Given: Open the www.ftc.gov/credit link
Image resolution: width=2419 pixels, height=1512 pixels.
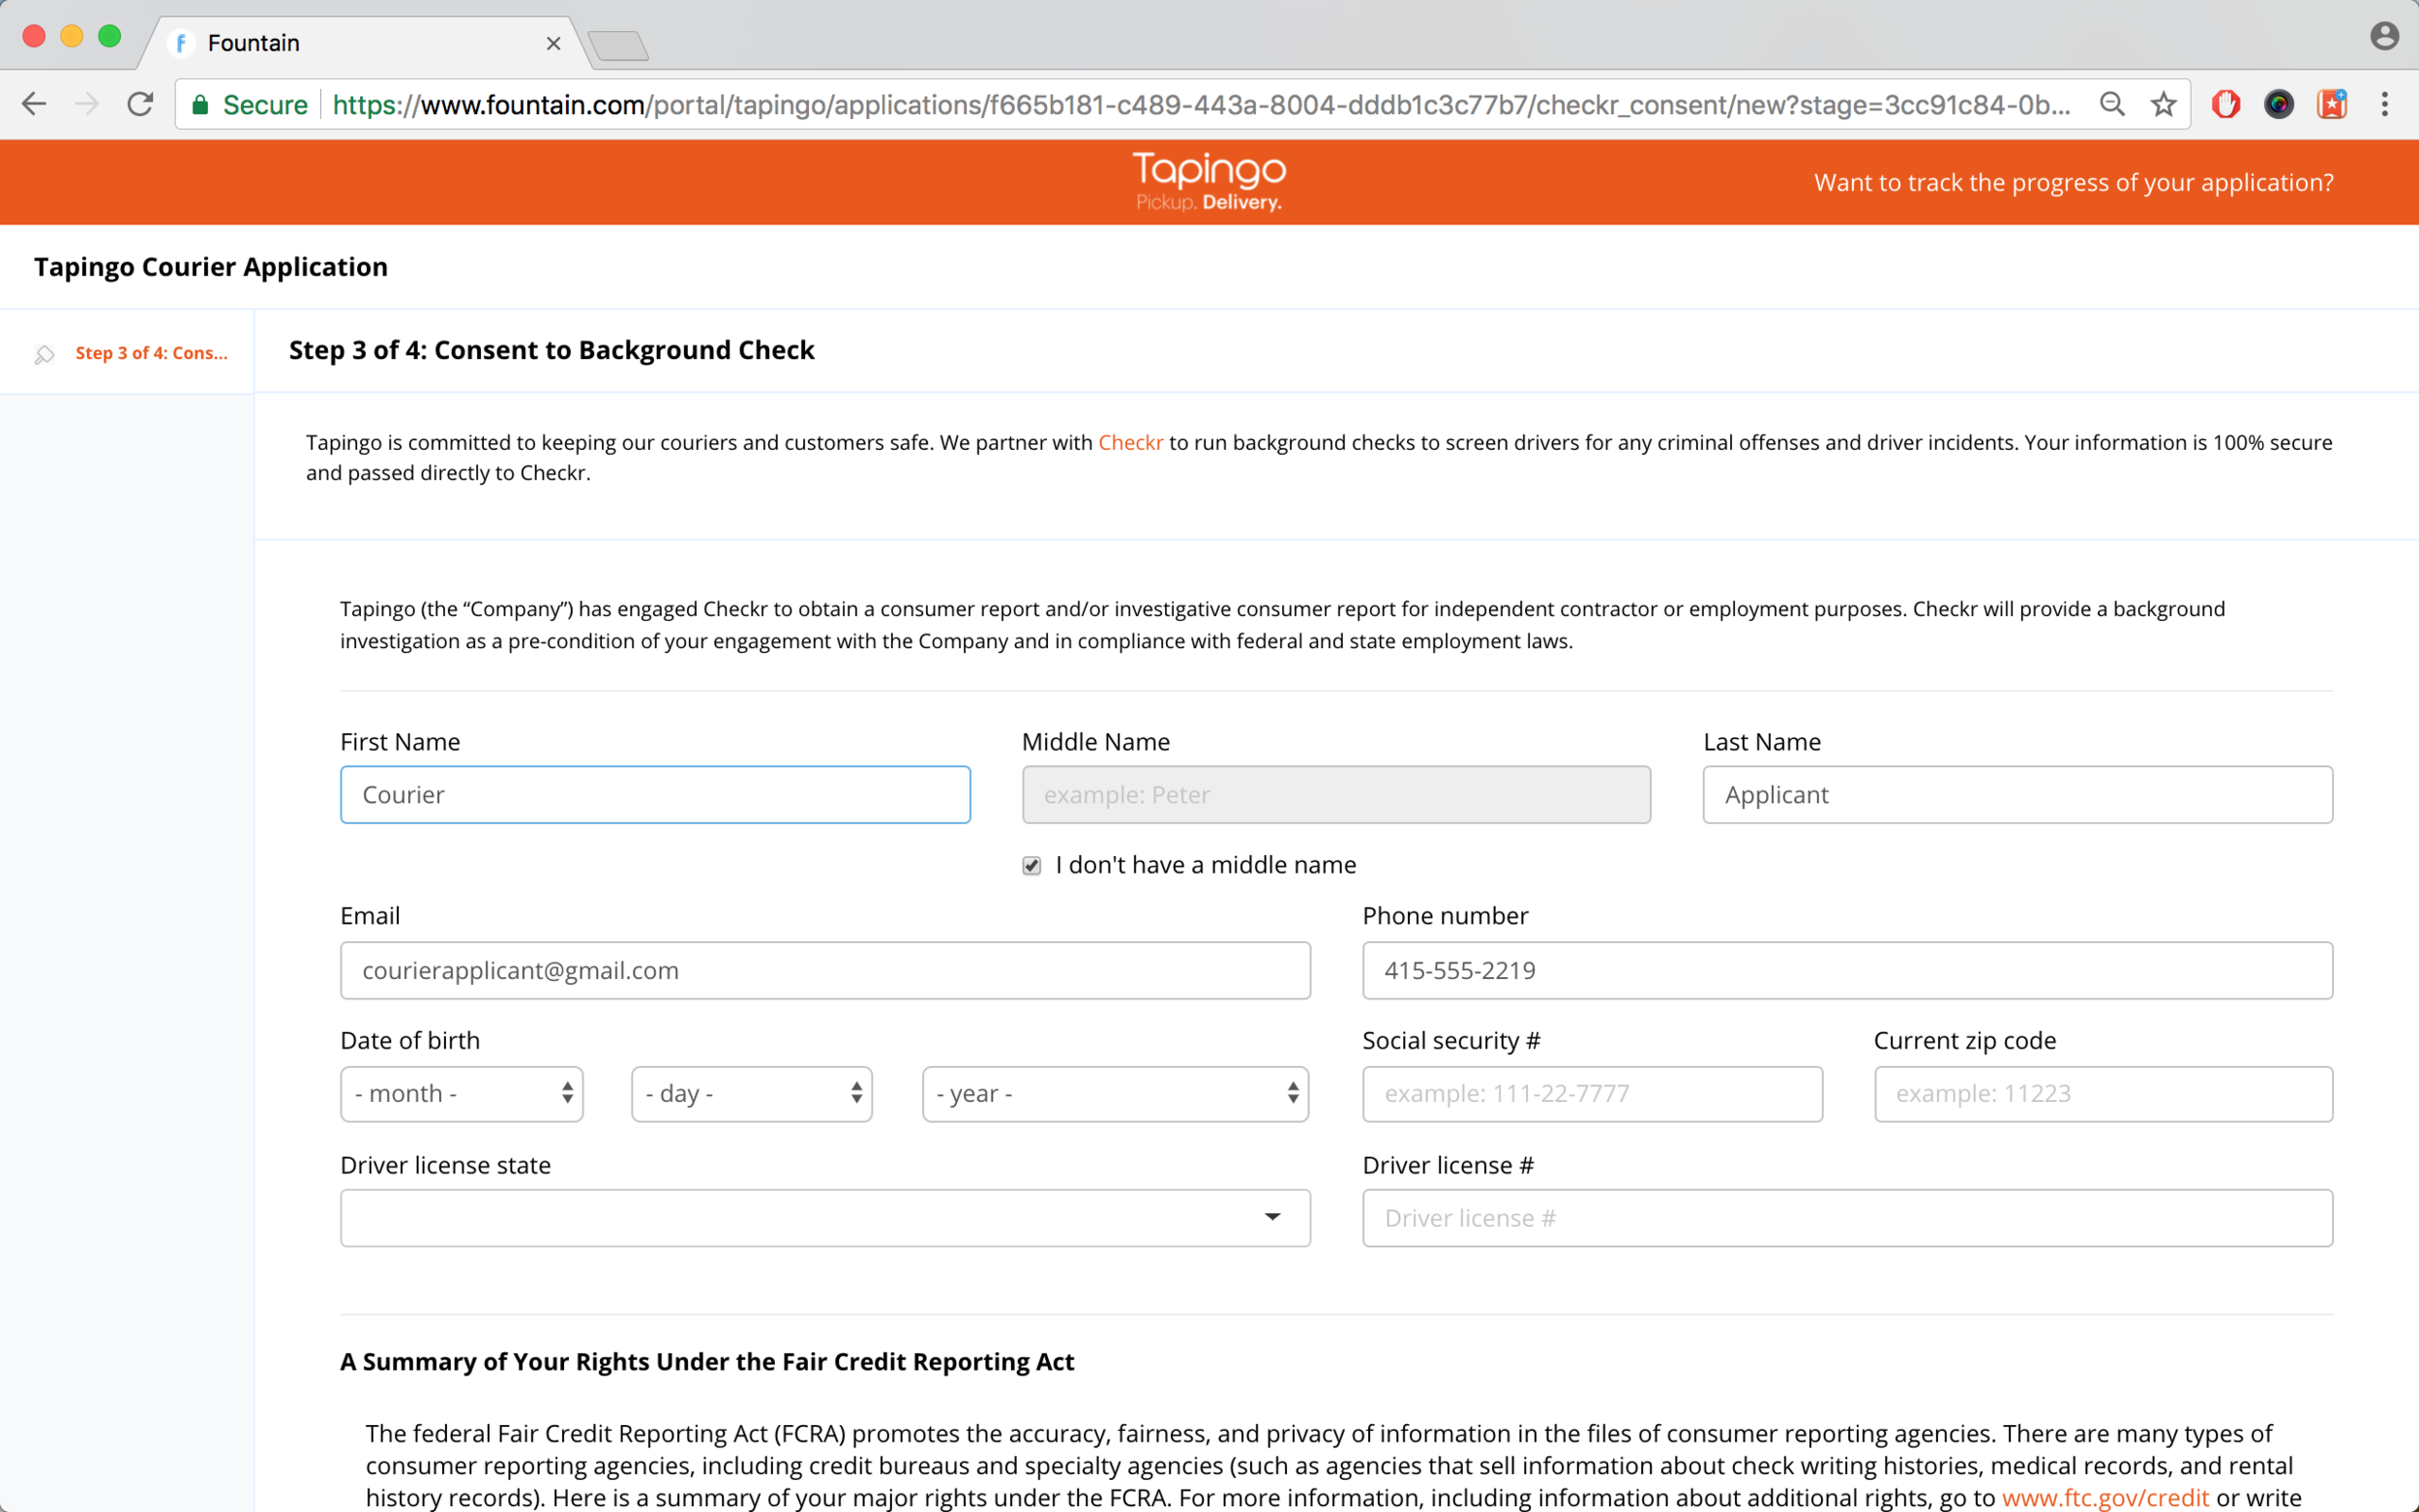Looking at the screenshot, I should pyautogui.click(x=2105, y=1497).
